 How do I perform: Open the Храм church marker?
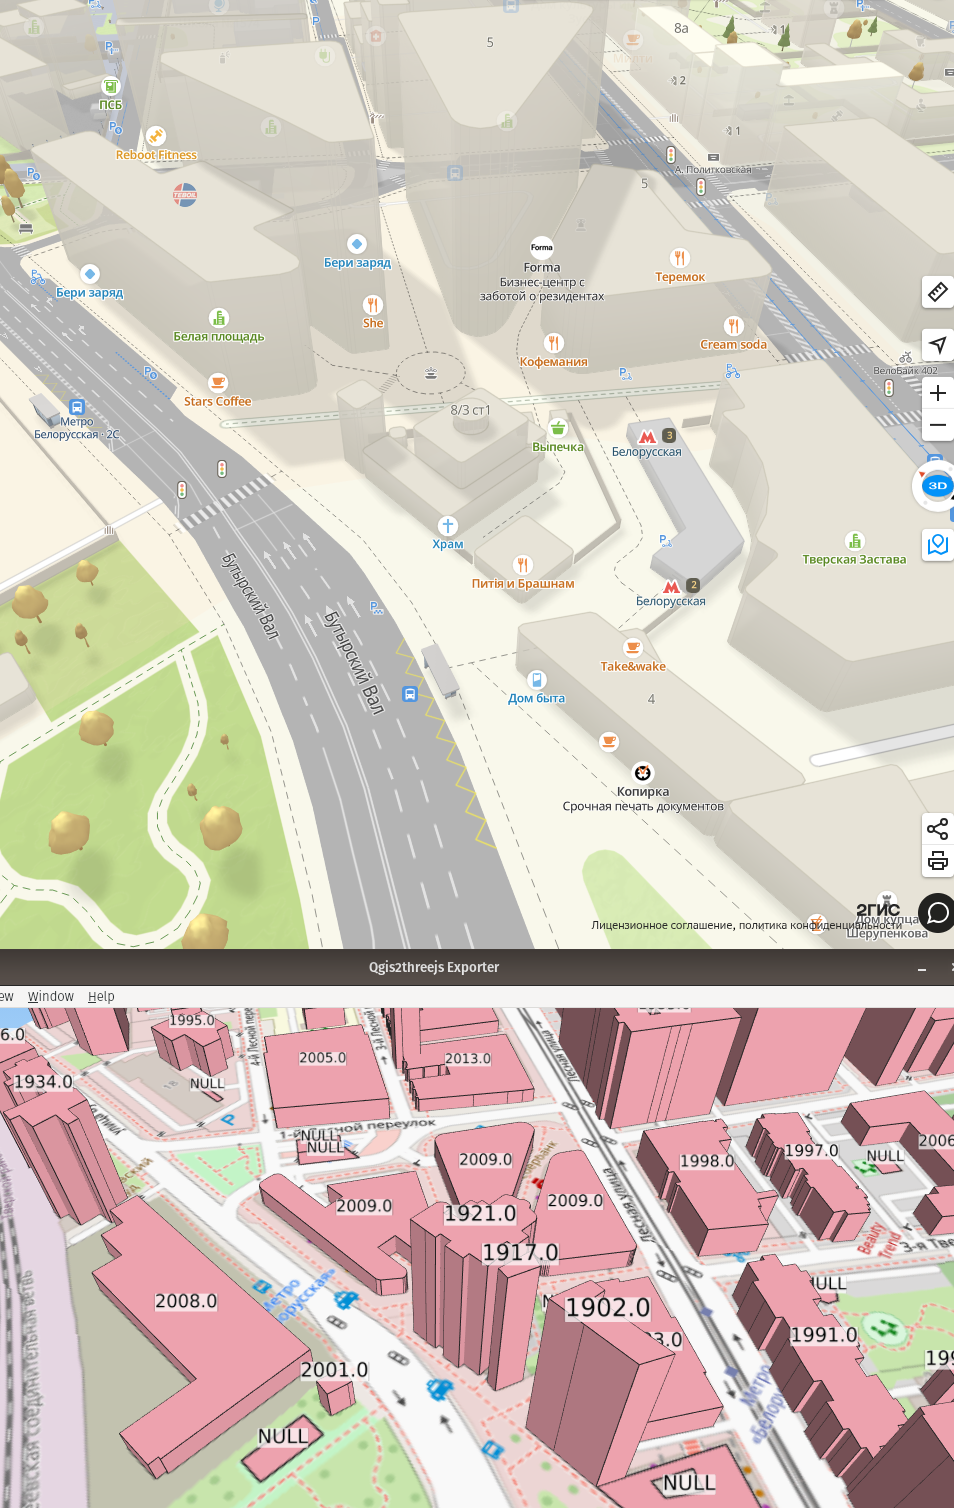pyautogui.click(x=447, y=525)
